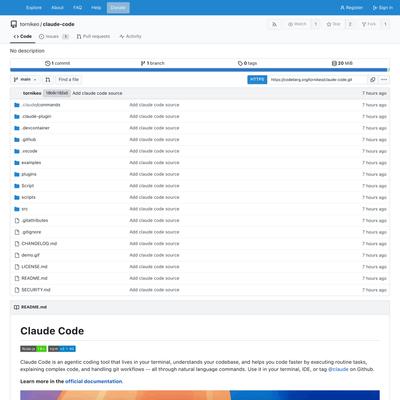This screenshot has width=400, height=400.
Task: Open the .claude/commands folder name
Action: tap(41, 105)
